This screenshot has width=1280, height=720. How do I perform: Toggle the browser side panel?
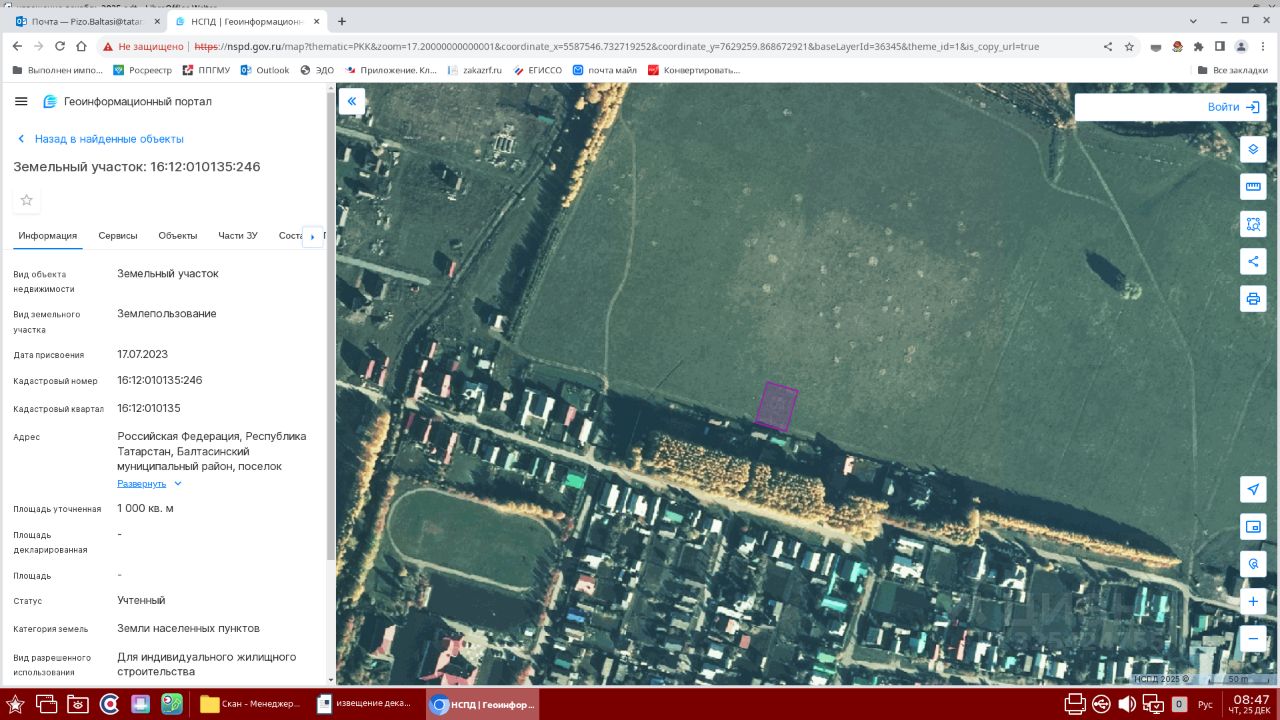point(1220,46)
